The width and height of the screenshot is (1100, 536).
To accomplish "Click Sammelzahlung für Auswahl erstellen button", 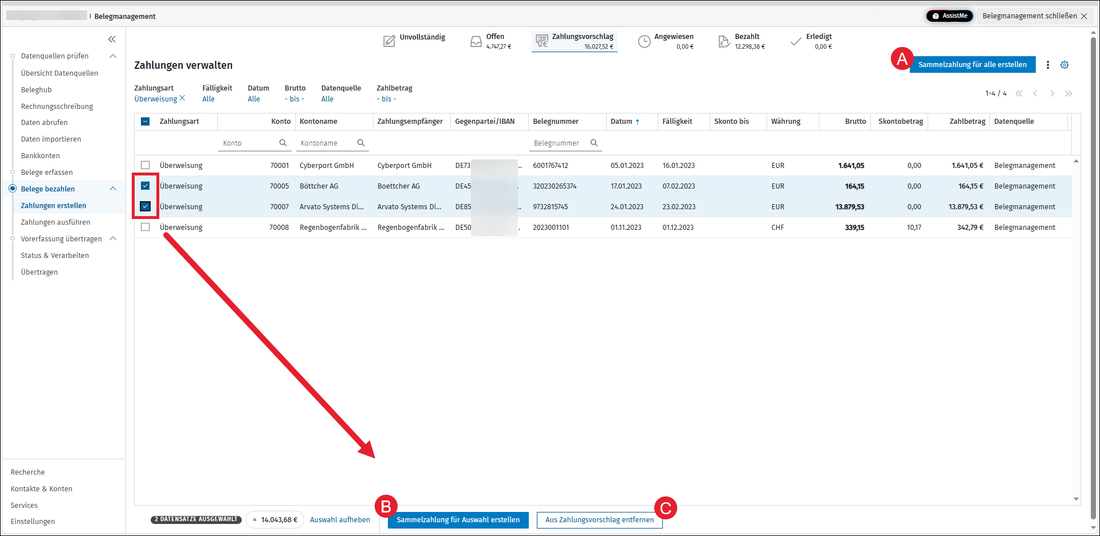I will tap(458, 521).
